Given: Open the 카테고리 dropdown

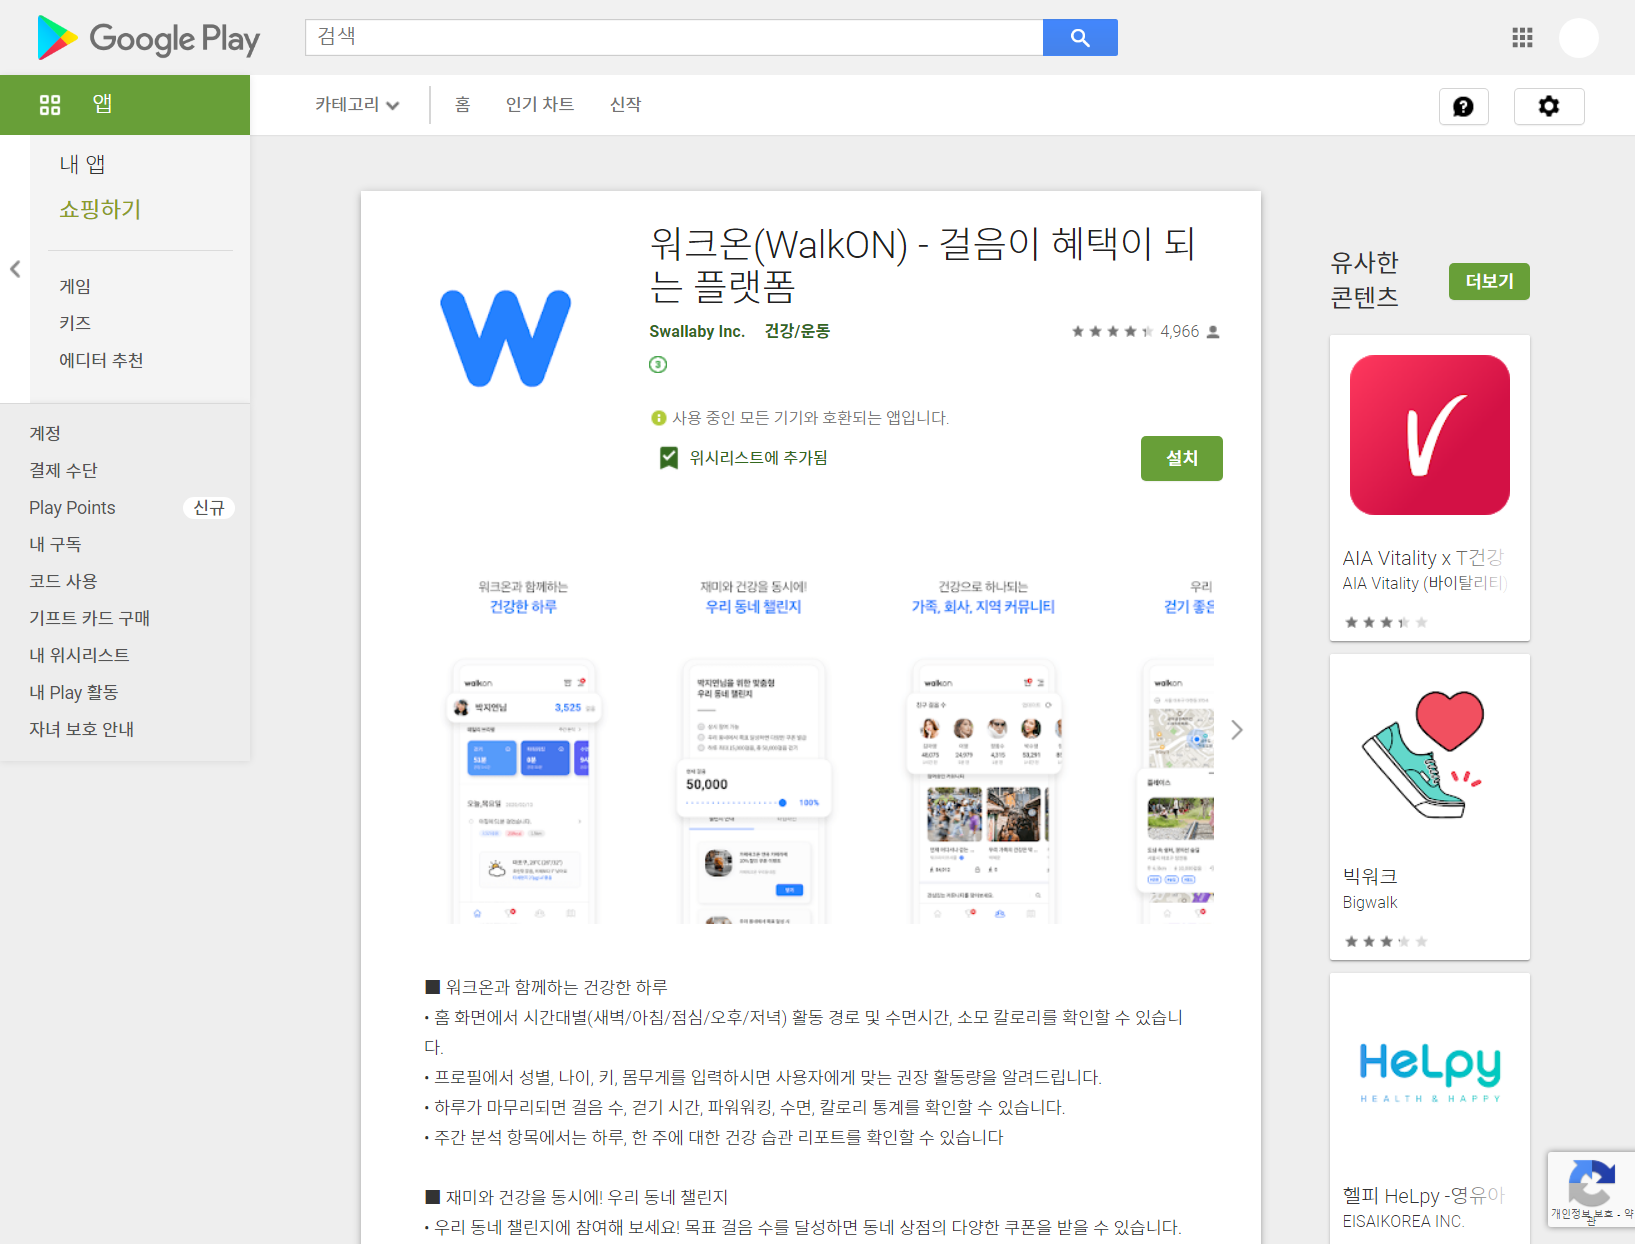Looking at the screenshot, I should point(357,105).
